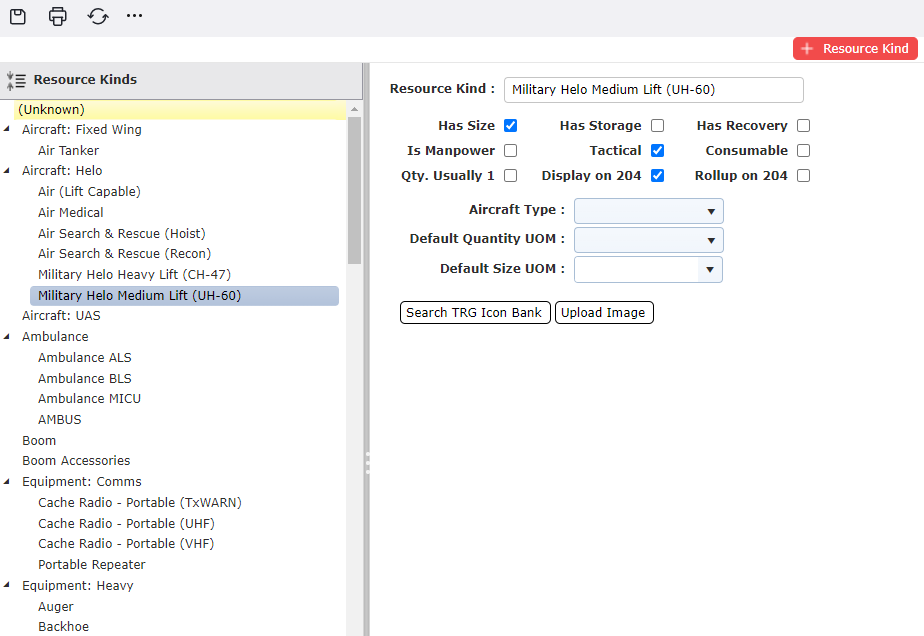
Task: Select Boom resource kind
Action: tap(39, 441)
